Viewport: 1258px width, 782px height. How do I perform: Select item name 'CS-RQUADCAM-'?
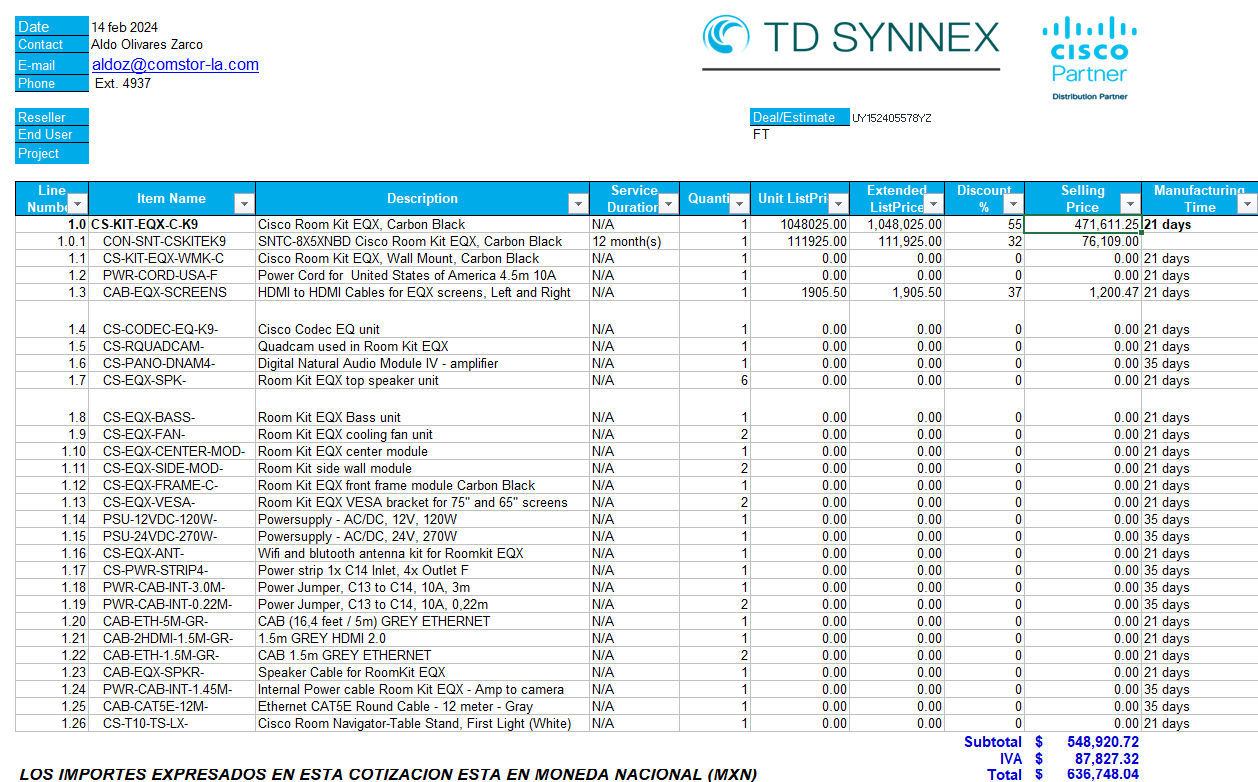point(153,347)
